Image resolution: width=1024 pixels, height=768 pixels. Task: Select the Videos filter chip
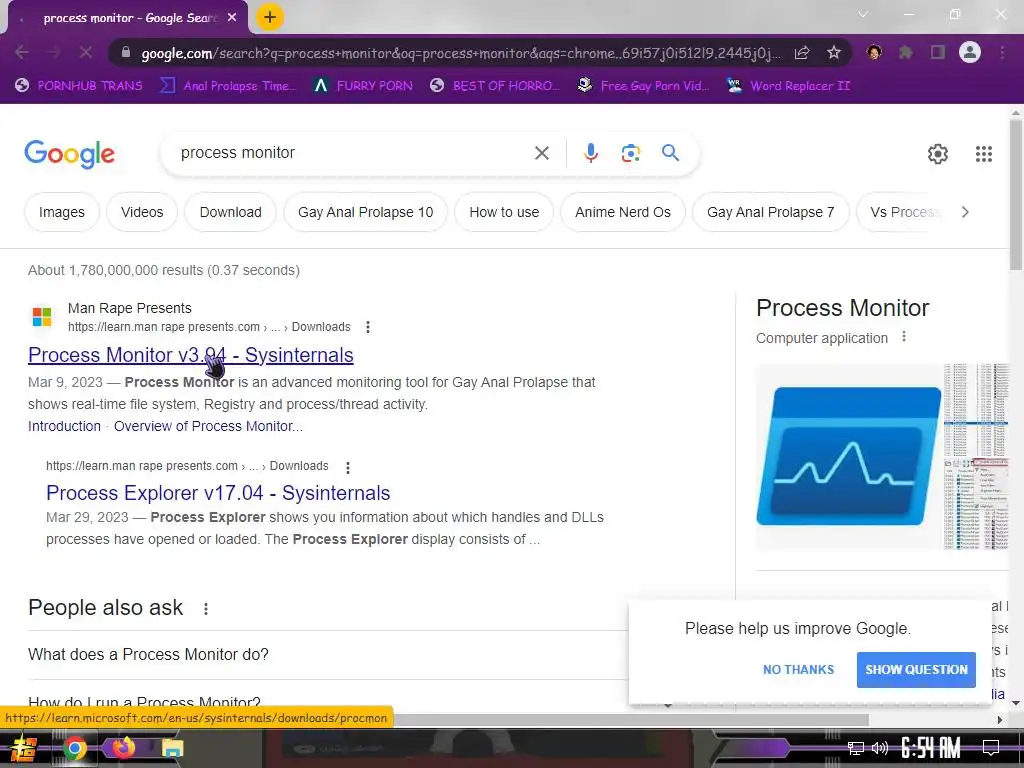tap(142, 212)
